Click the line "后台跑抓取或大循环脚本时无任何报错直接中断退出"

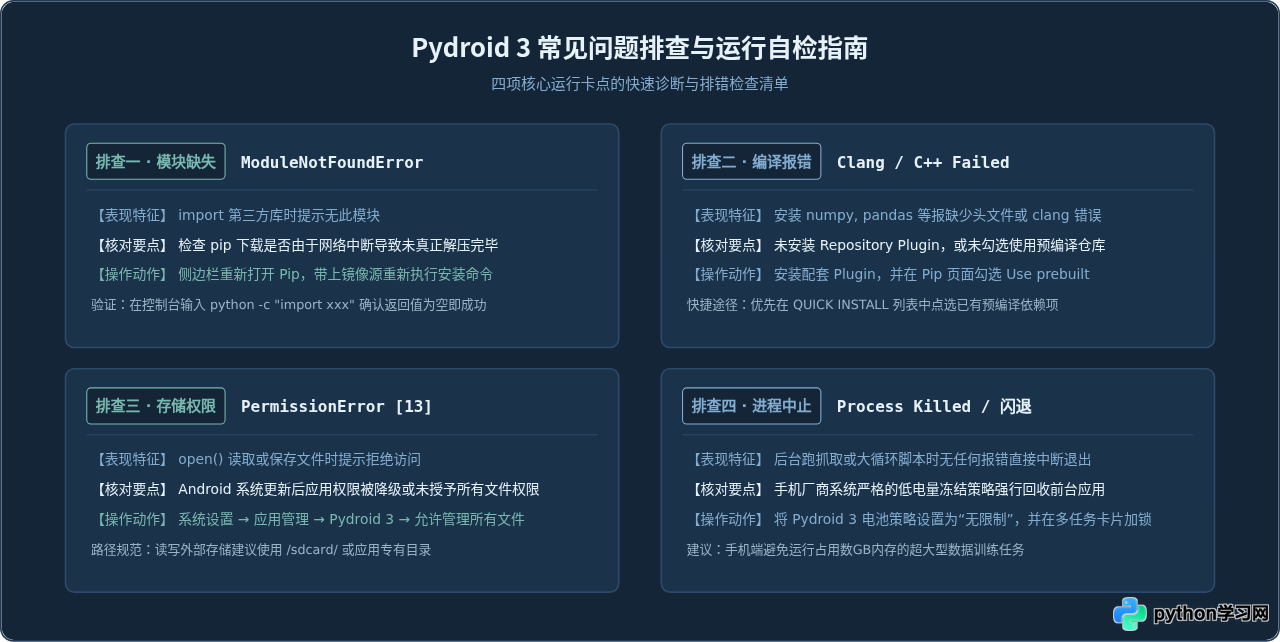click(932, 459)
